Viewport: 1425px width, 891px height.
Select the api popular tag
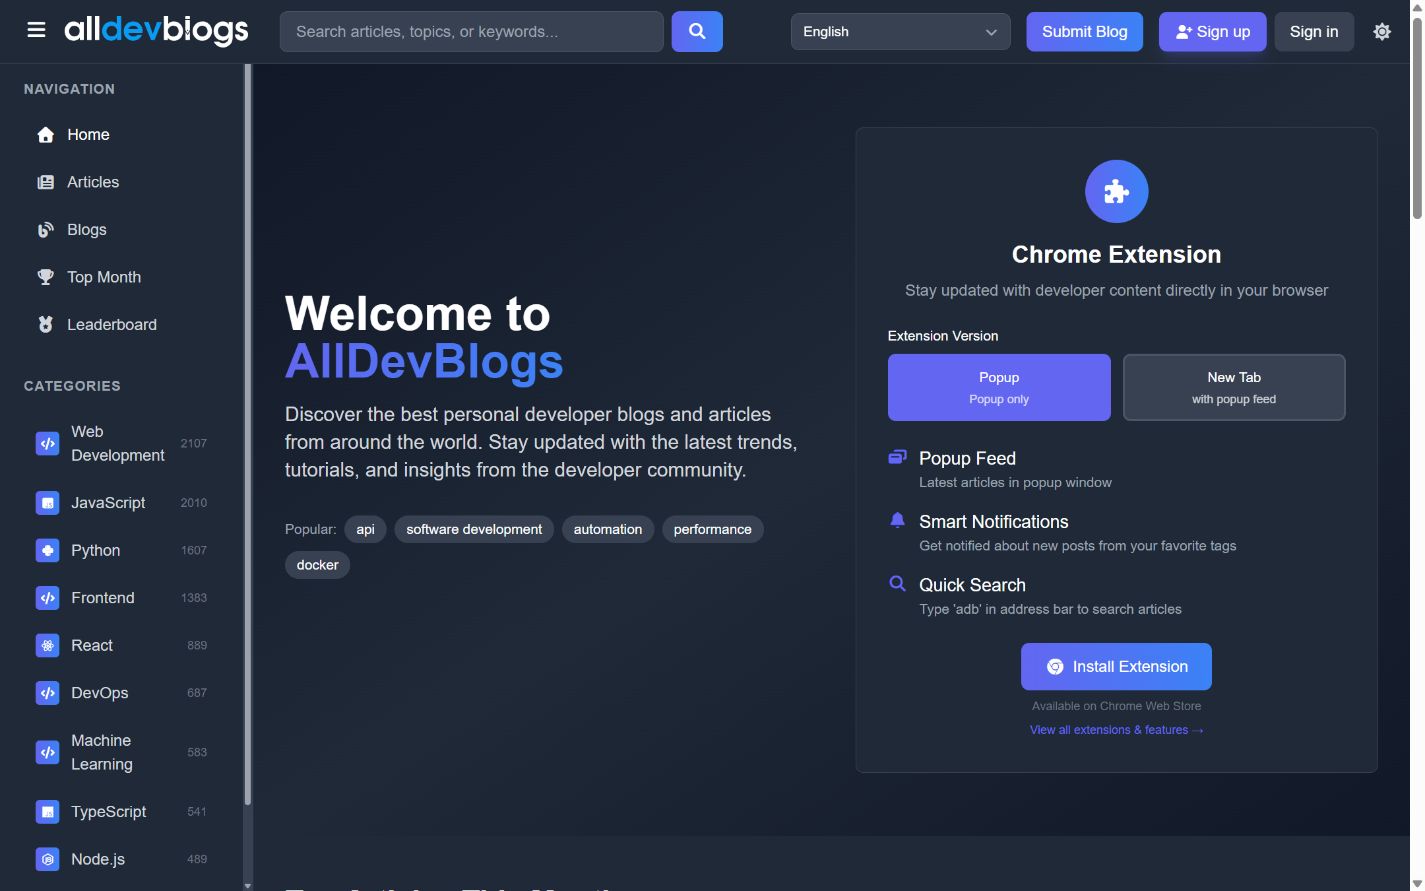point(365,529)
